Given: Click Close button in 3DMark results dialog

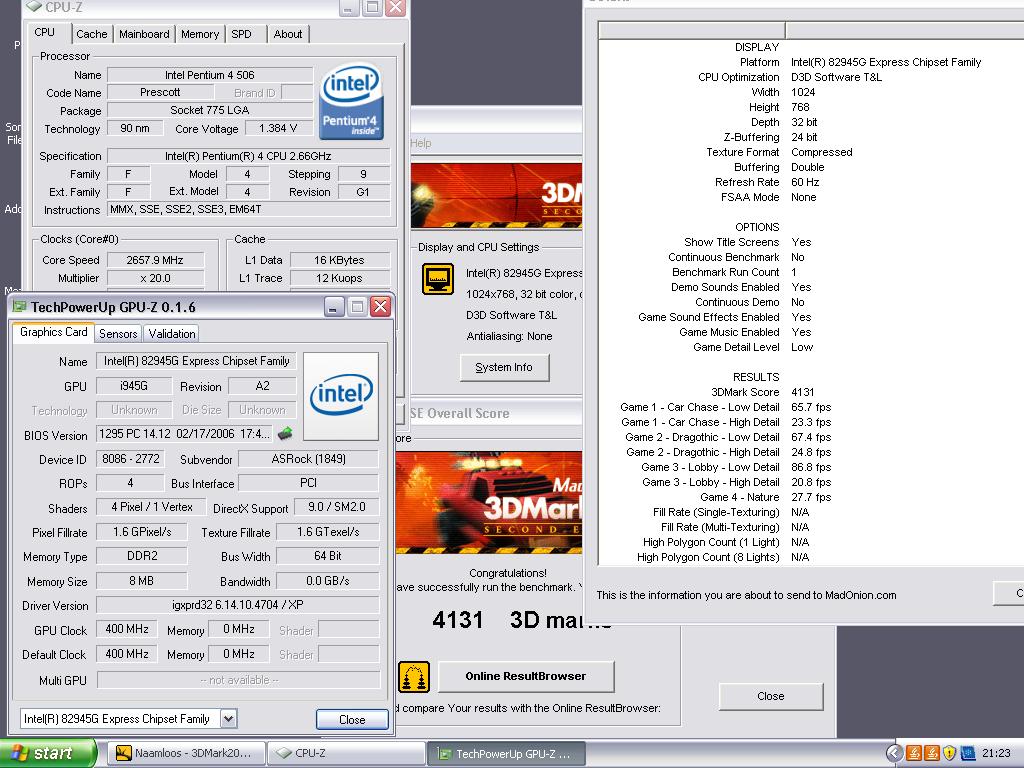Looking at the screenshot, I should pos(771,697).
